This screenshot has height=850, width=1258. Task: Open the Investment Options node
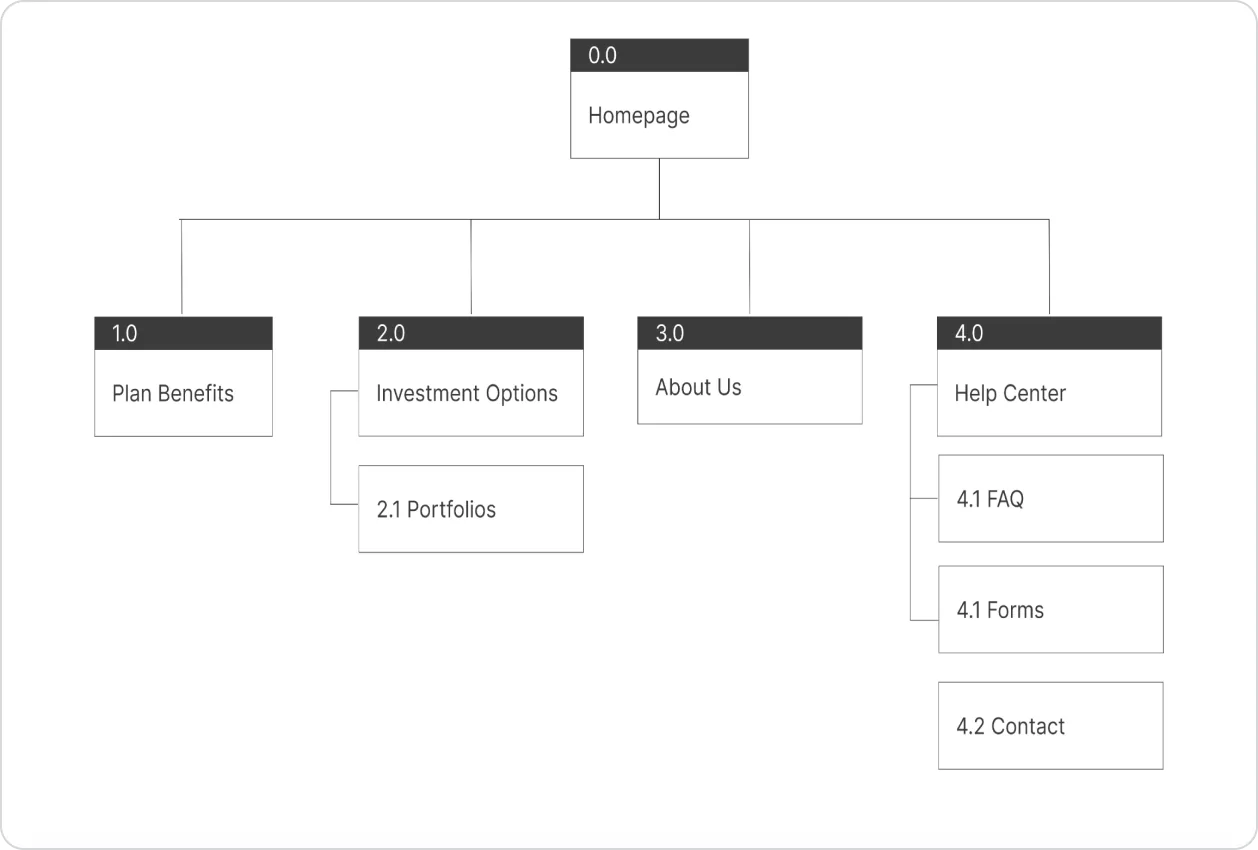click(471, 393)
